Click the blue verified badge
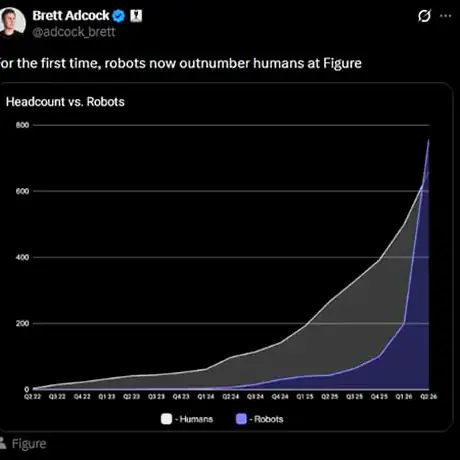This screenshot has height=460, width=460. [119, 16]
